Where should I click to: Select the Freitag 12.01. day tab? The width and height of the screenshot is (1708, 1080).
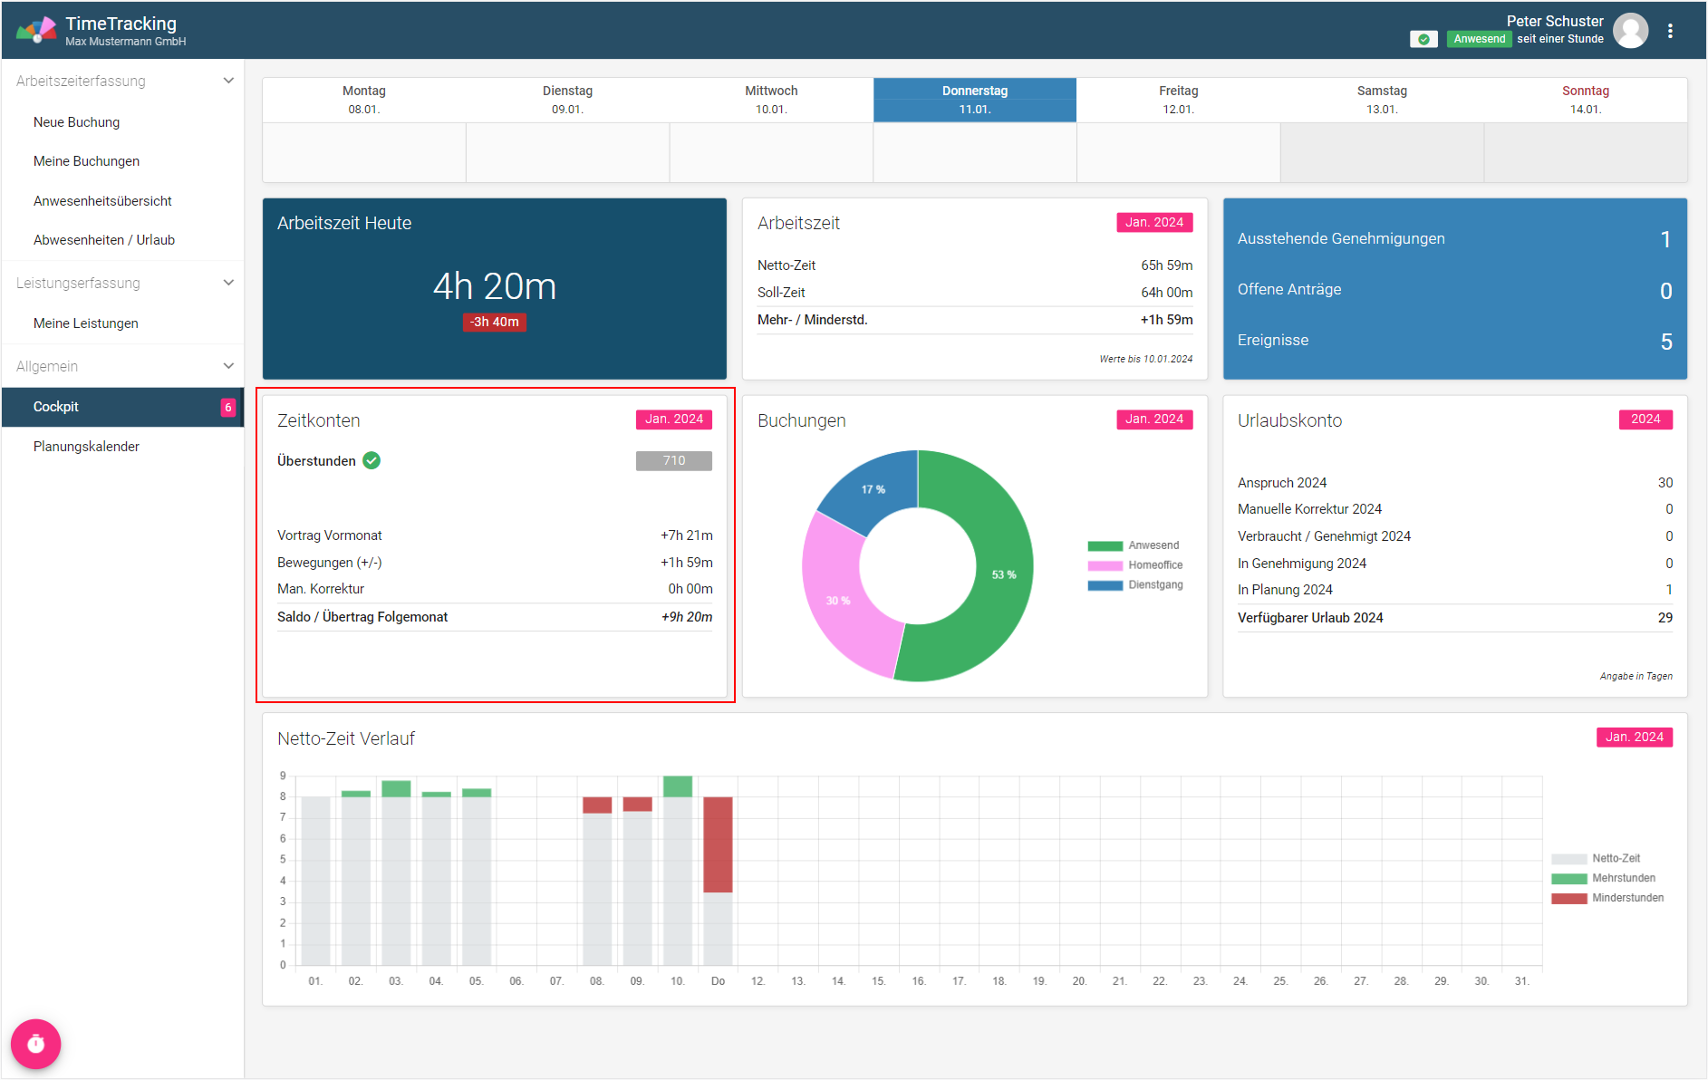[x=1178, y=100]
